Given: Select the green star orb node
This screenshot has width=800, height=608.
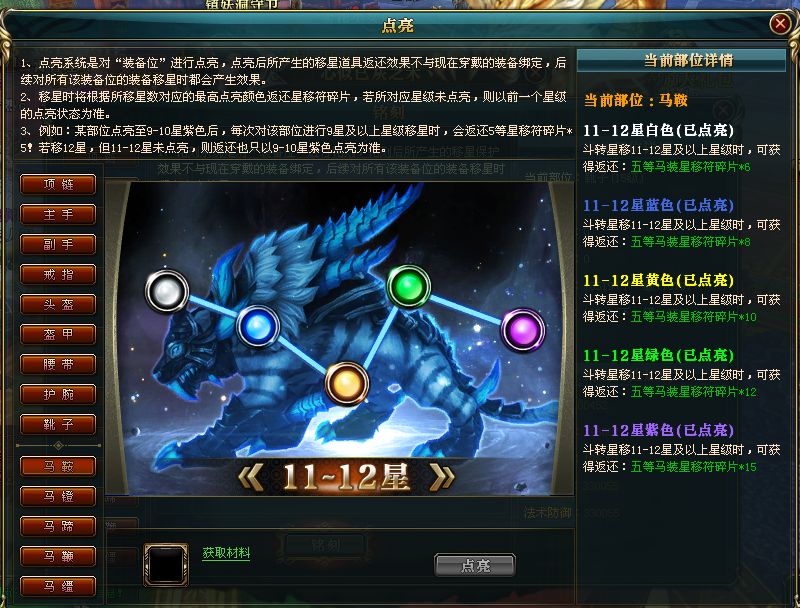Looking at the screenshot, I should (409, 286).
